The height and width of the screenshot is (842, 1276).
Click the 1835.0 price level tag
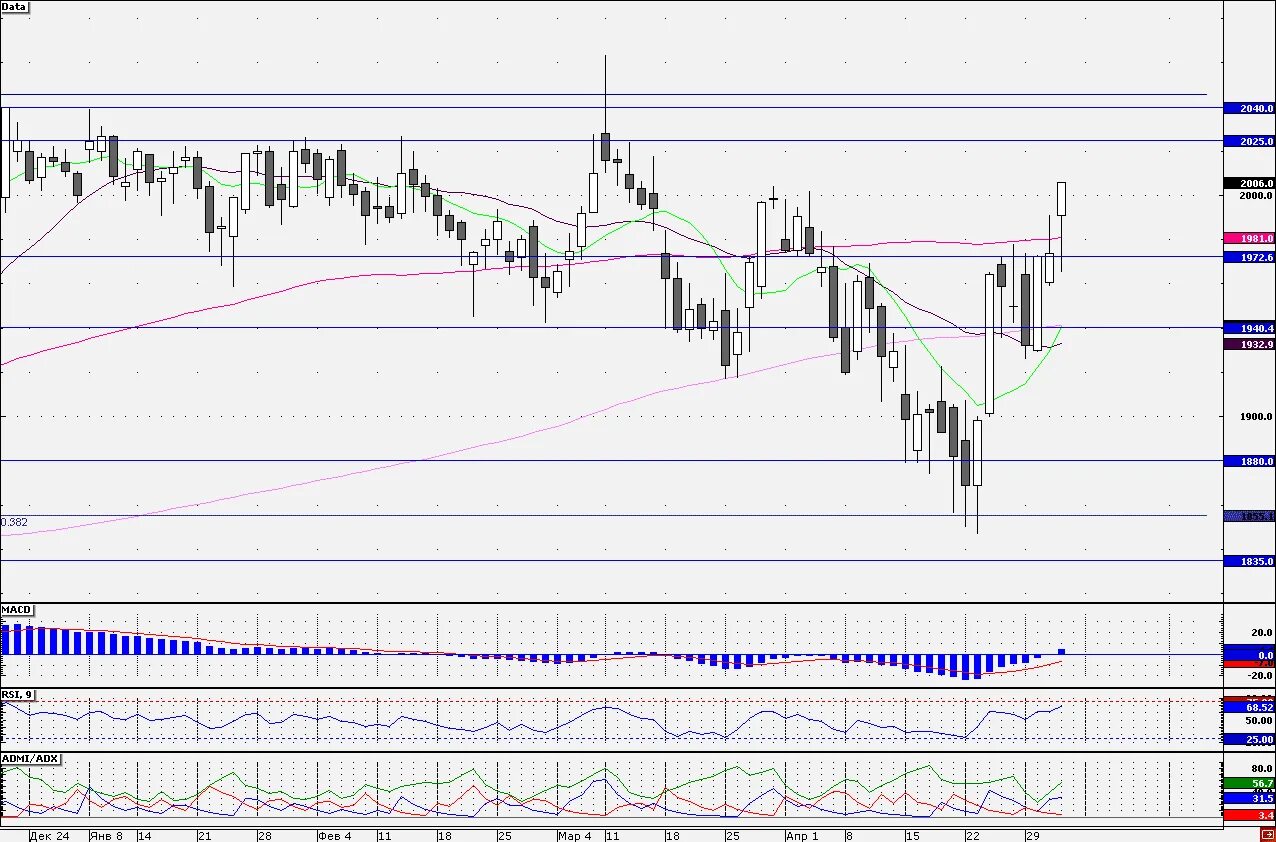point(1249,562)
